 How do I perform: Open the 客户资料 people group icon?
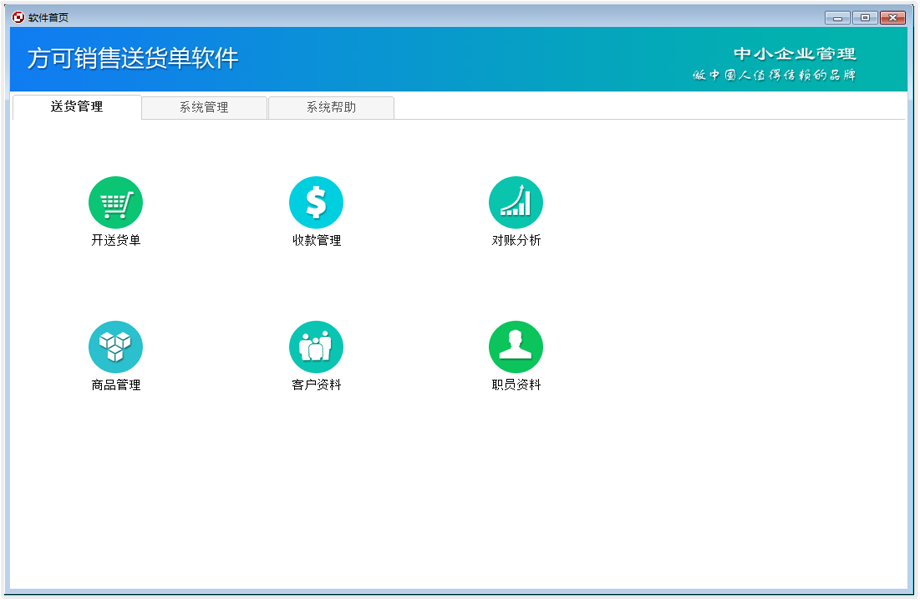tap(316, 345)
